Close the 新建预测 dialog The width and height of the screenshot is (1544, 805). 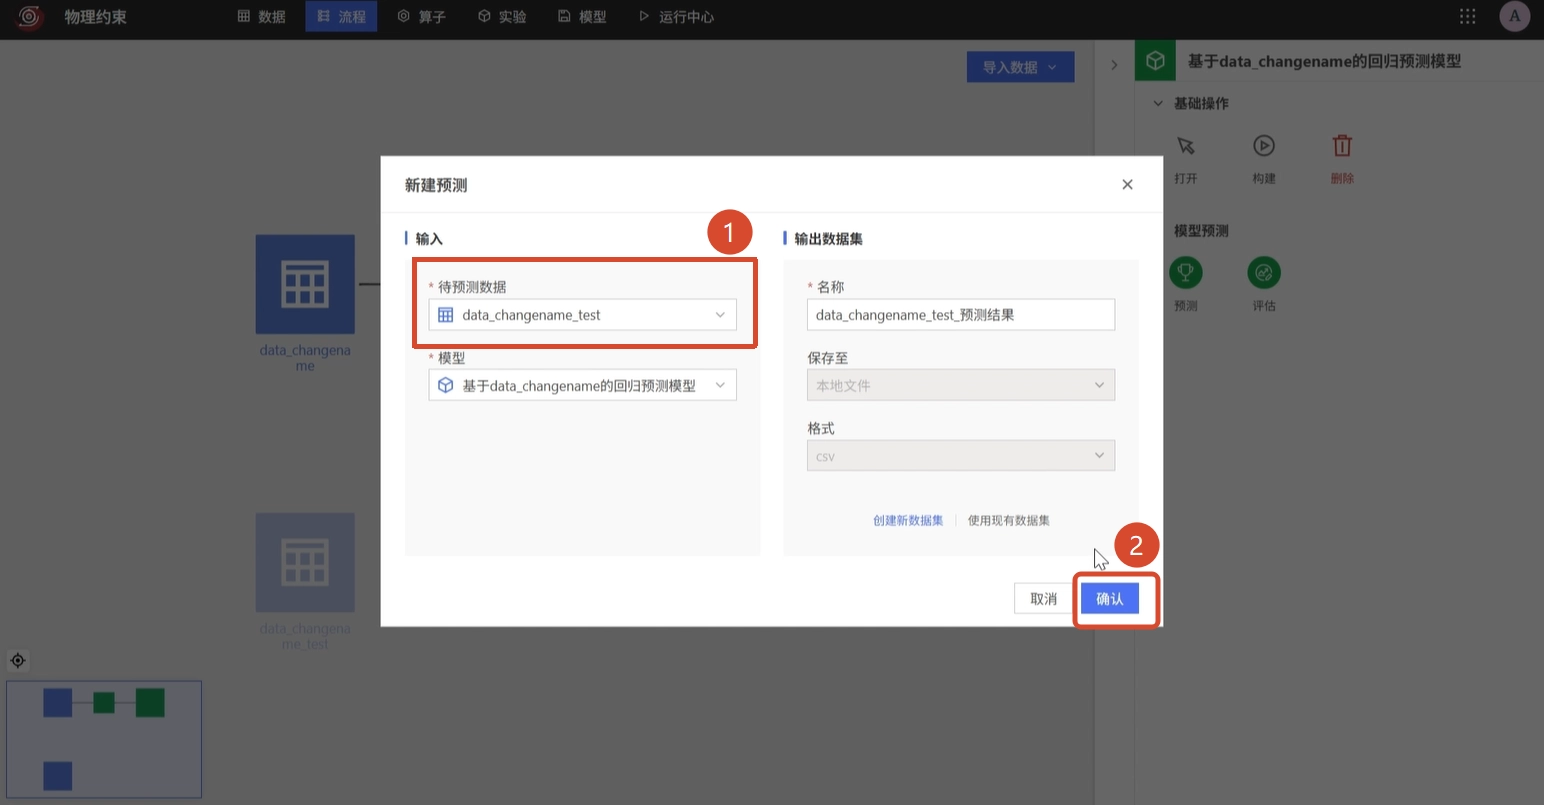(x=1127, y=185)
